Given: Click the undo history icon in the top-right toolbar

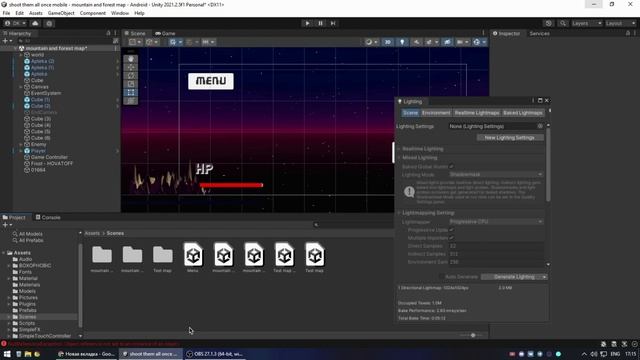Looking at the screenshot, I should (x=549, y=23).
